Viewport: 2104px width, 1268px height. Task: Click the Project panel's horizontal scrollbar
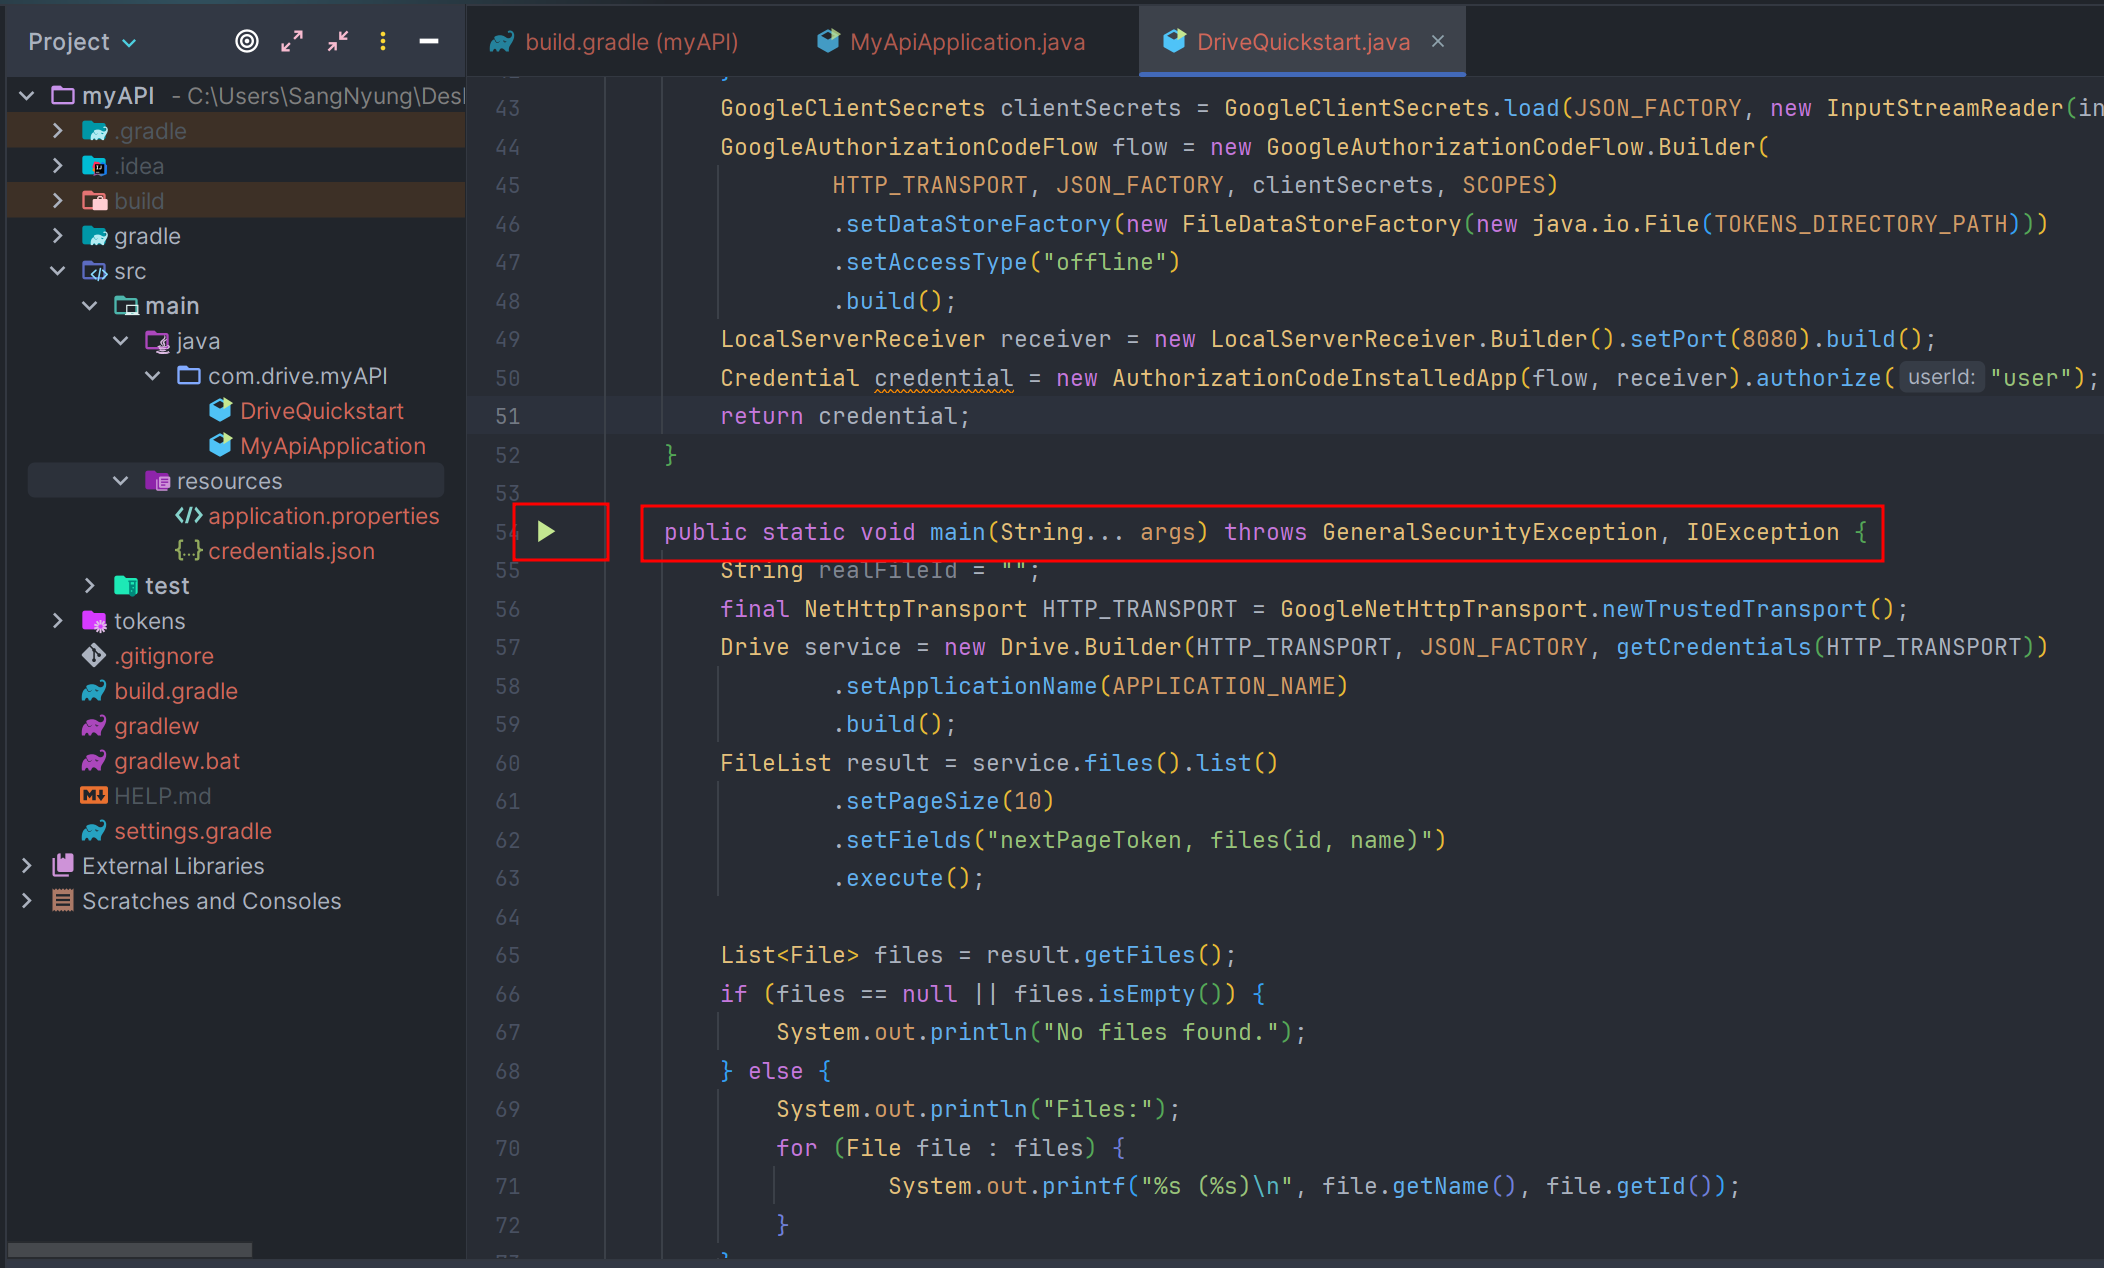click(x=130, y=1250)
